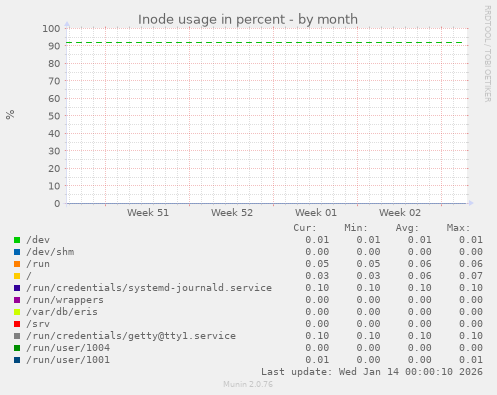Click the 'Max:' column header
The width and height of the screenshot is (497, 395).
459,228
